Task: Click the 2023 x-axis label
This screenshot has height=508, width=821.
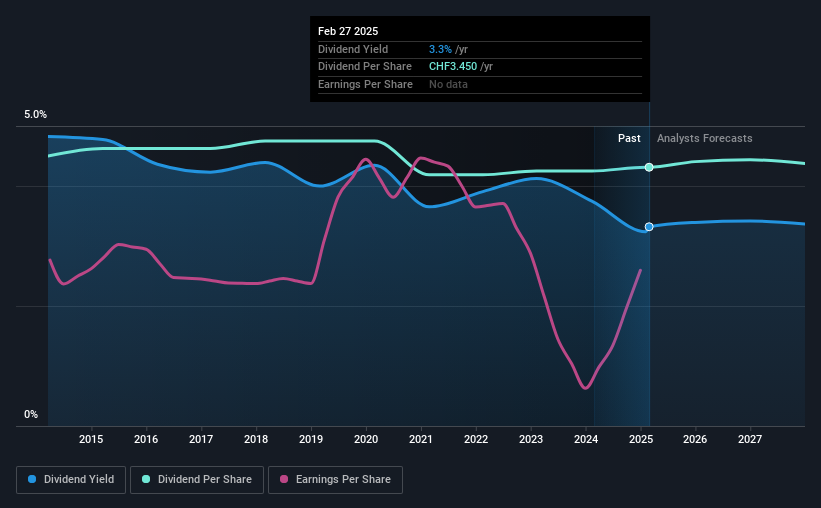Action: coord(531,439)
